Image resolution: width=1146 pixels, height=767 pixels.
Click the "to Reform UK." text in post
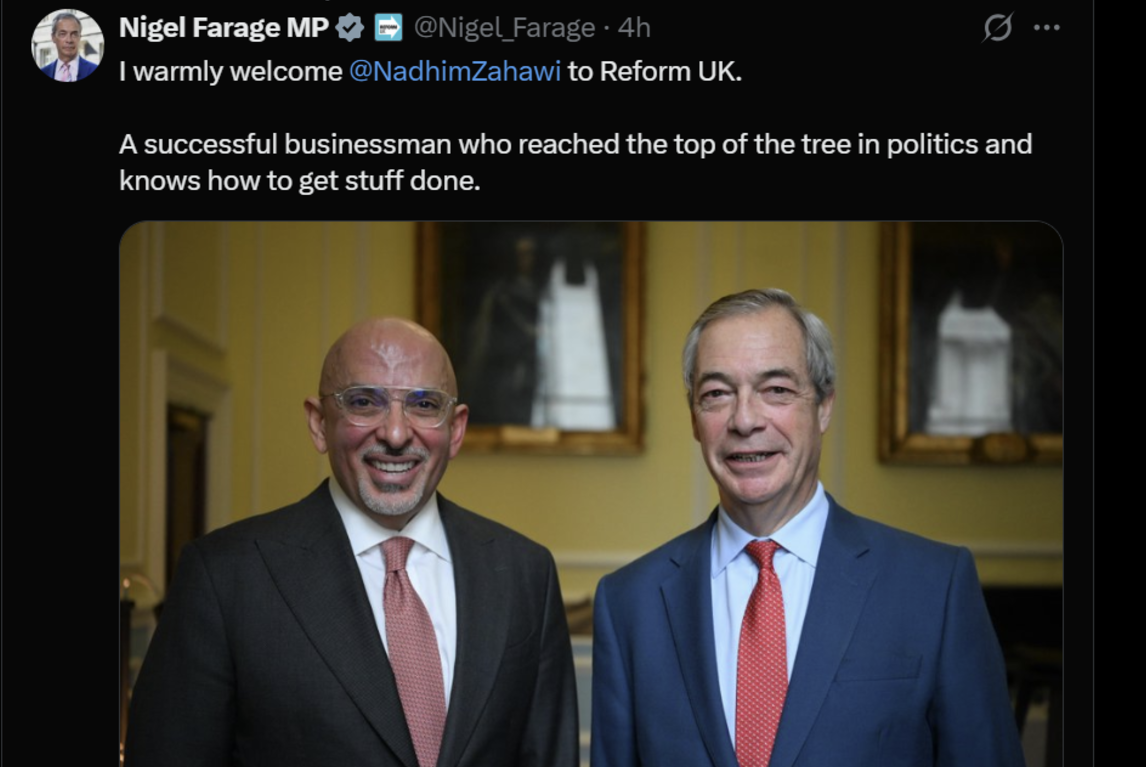pos(655,73)
